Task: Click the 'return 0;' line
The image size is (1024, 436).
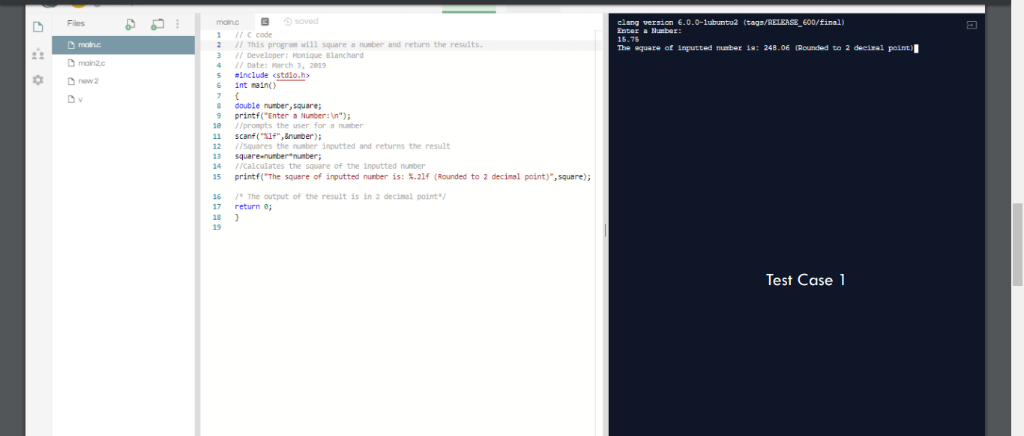Action: click(253, 207)
